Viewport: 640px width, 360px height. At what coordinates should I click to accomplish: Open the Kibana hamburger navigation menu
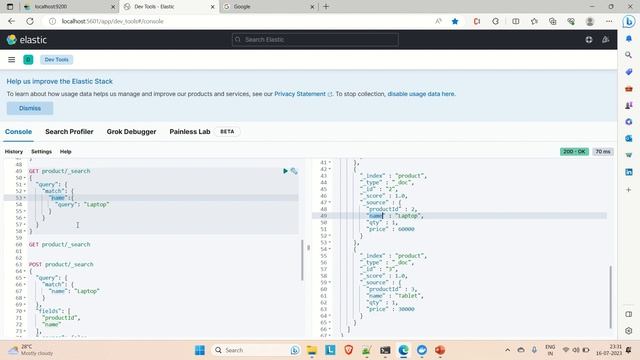coord(11,60)
